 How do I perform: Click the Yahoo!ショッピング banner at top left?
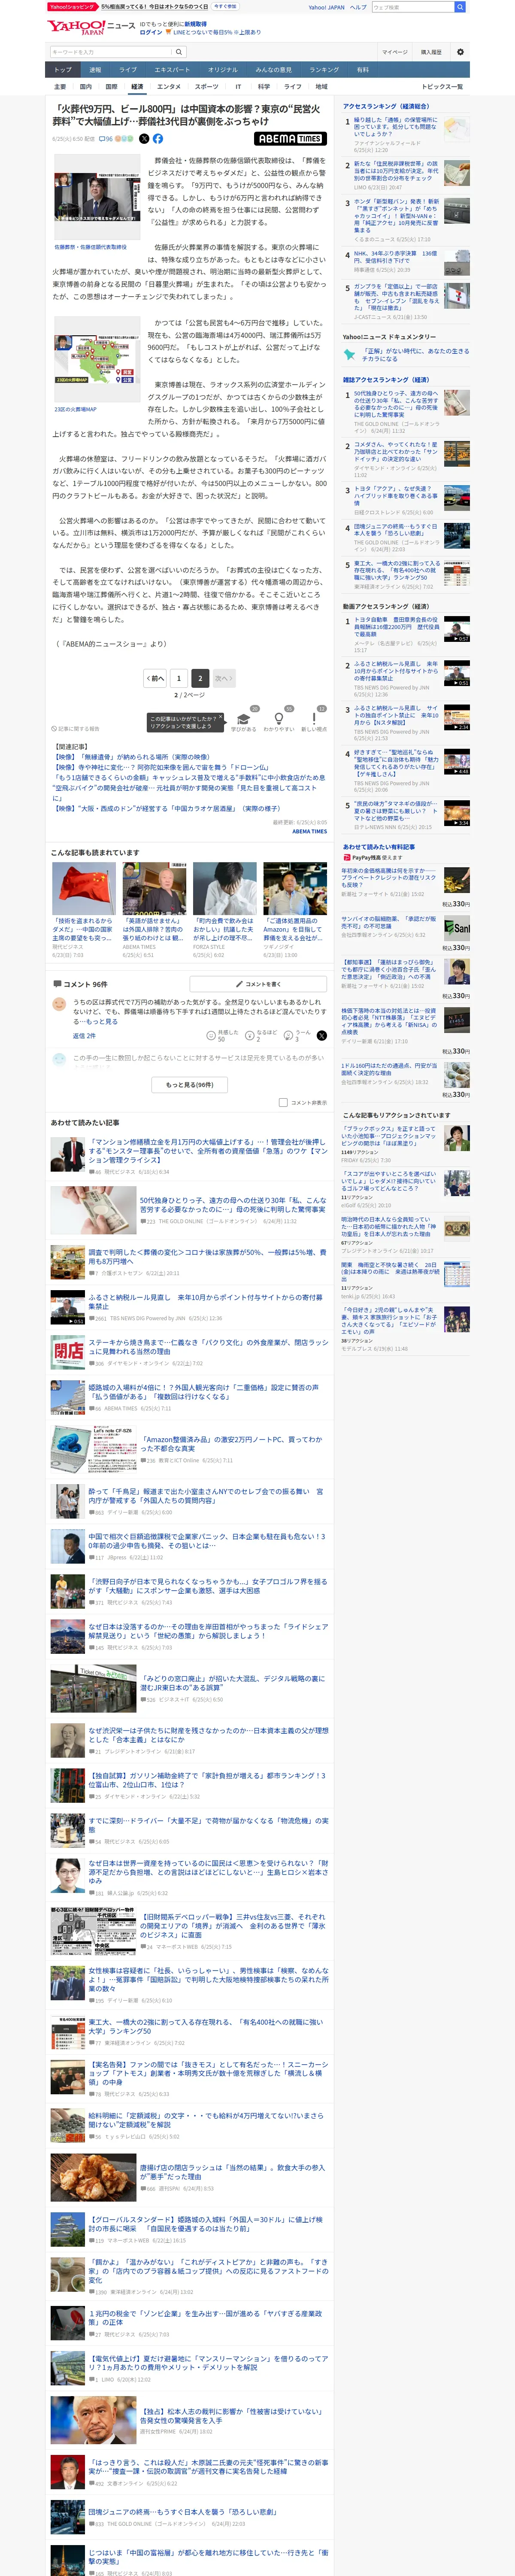[x=72, y=7]
